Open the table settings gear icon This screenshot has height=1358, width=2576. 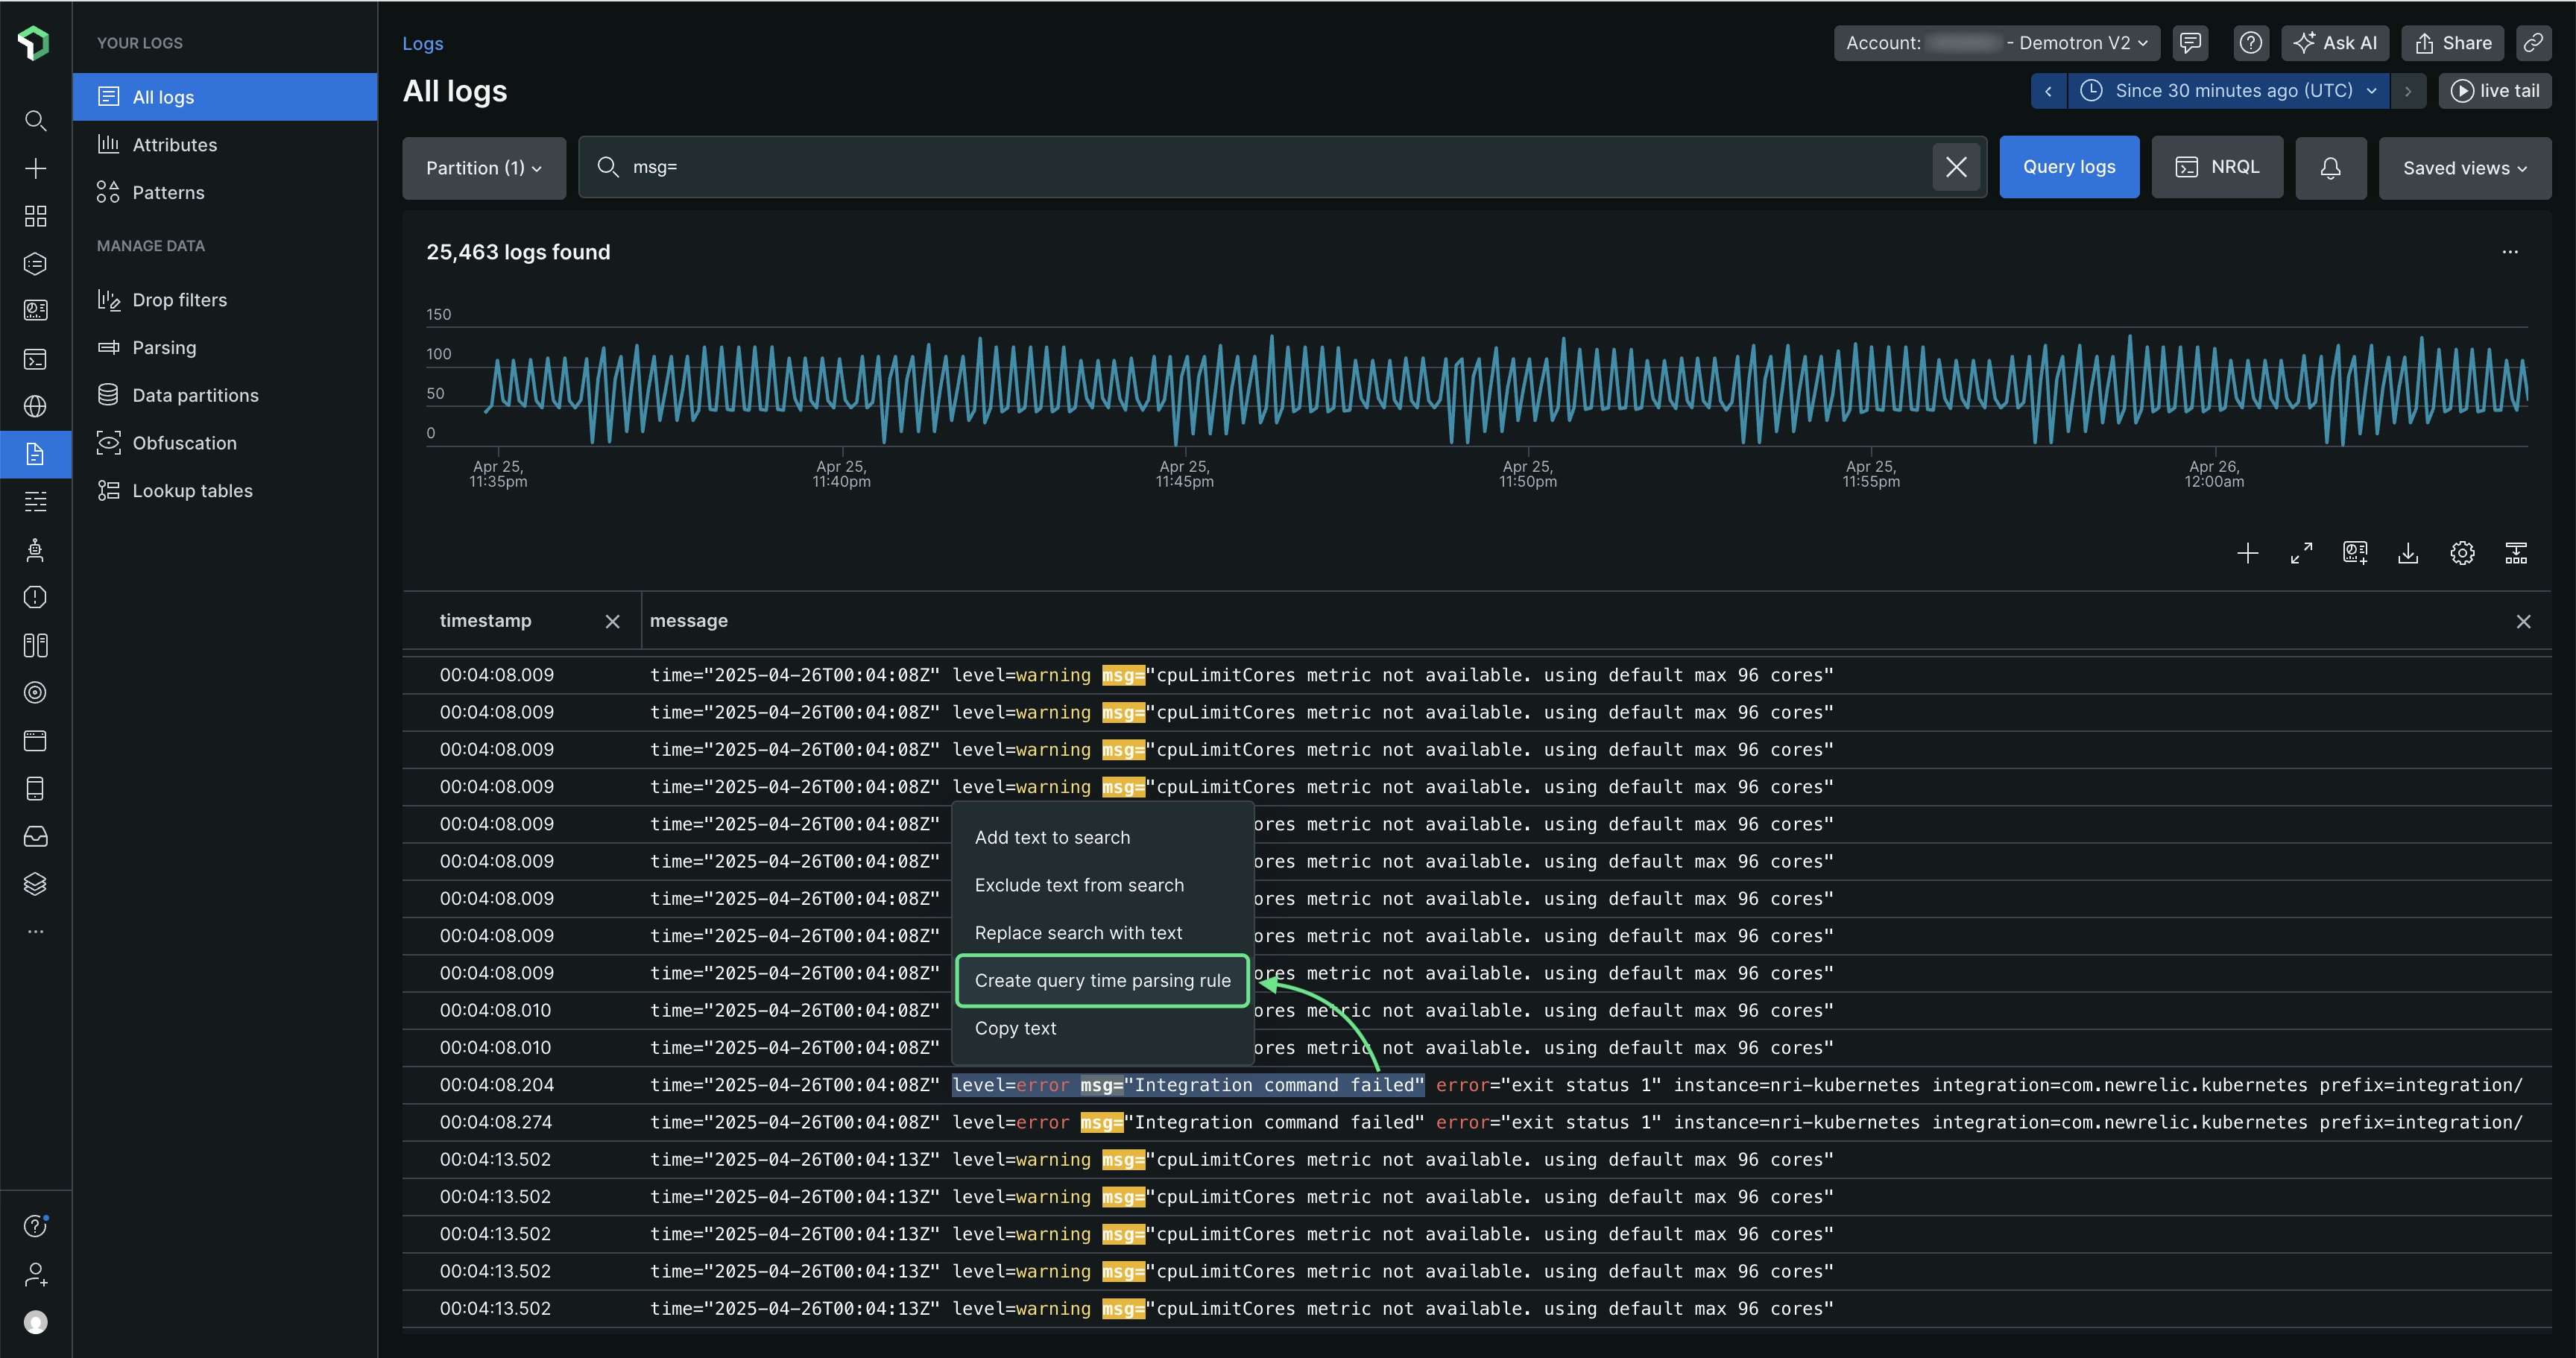[2462, 553]
